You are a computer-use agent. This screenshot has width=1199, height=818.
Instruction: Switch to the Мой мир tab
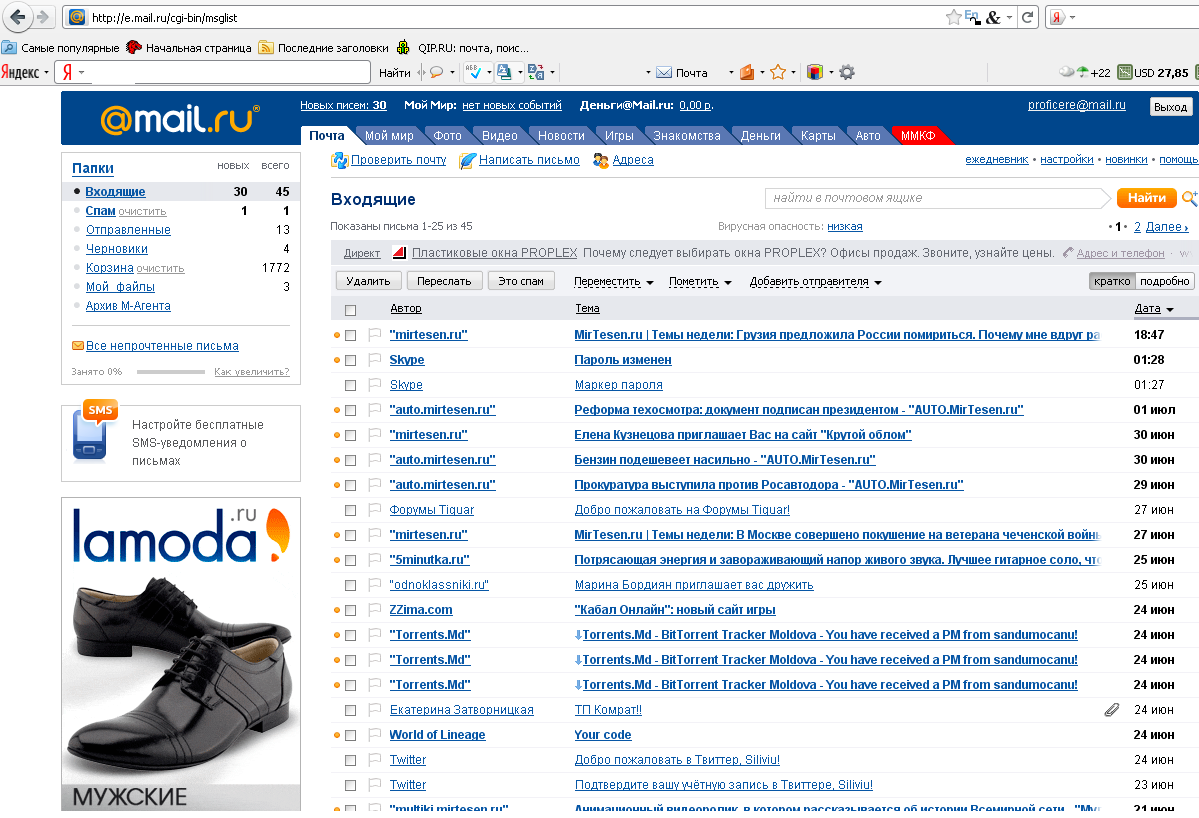(389, 135)
